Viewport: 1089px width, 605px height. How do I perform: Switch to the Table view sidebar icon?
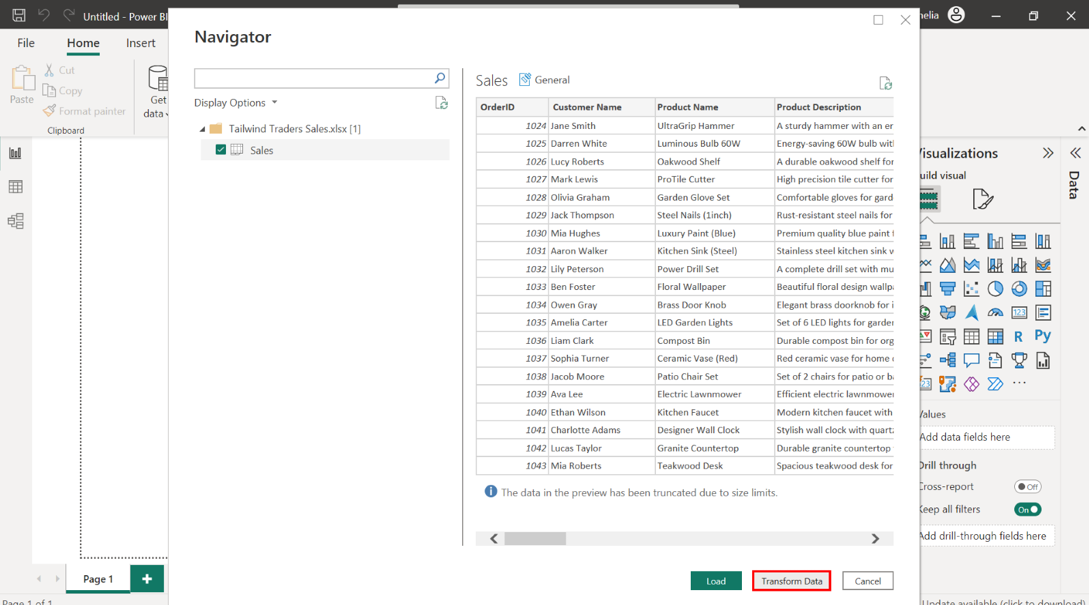click(15, 187)
